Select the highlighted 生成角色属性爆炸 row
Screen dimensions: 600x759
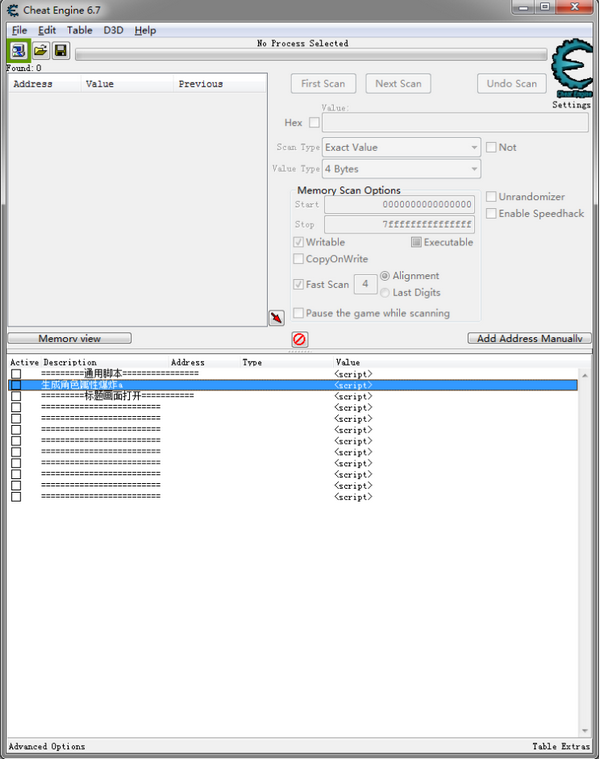293,385
